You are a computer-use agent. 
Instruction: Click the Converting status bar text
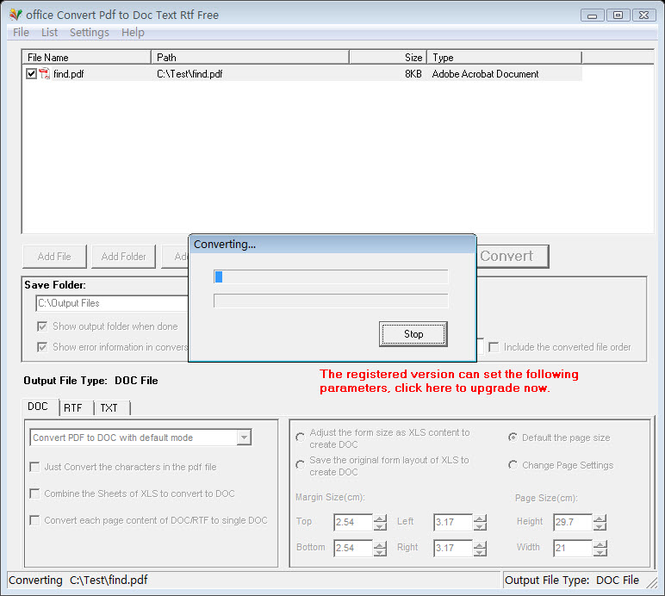(78, 580)
